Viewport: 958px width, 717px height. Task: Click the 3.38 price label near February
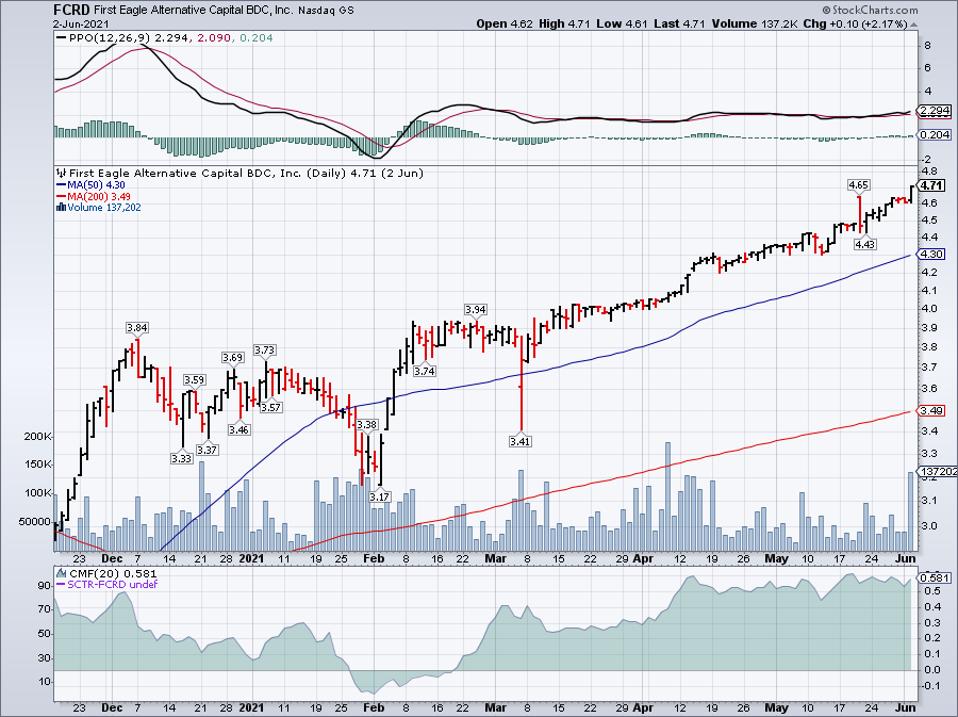tap(367, 424)
